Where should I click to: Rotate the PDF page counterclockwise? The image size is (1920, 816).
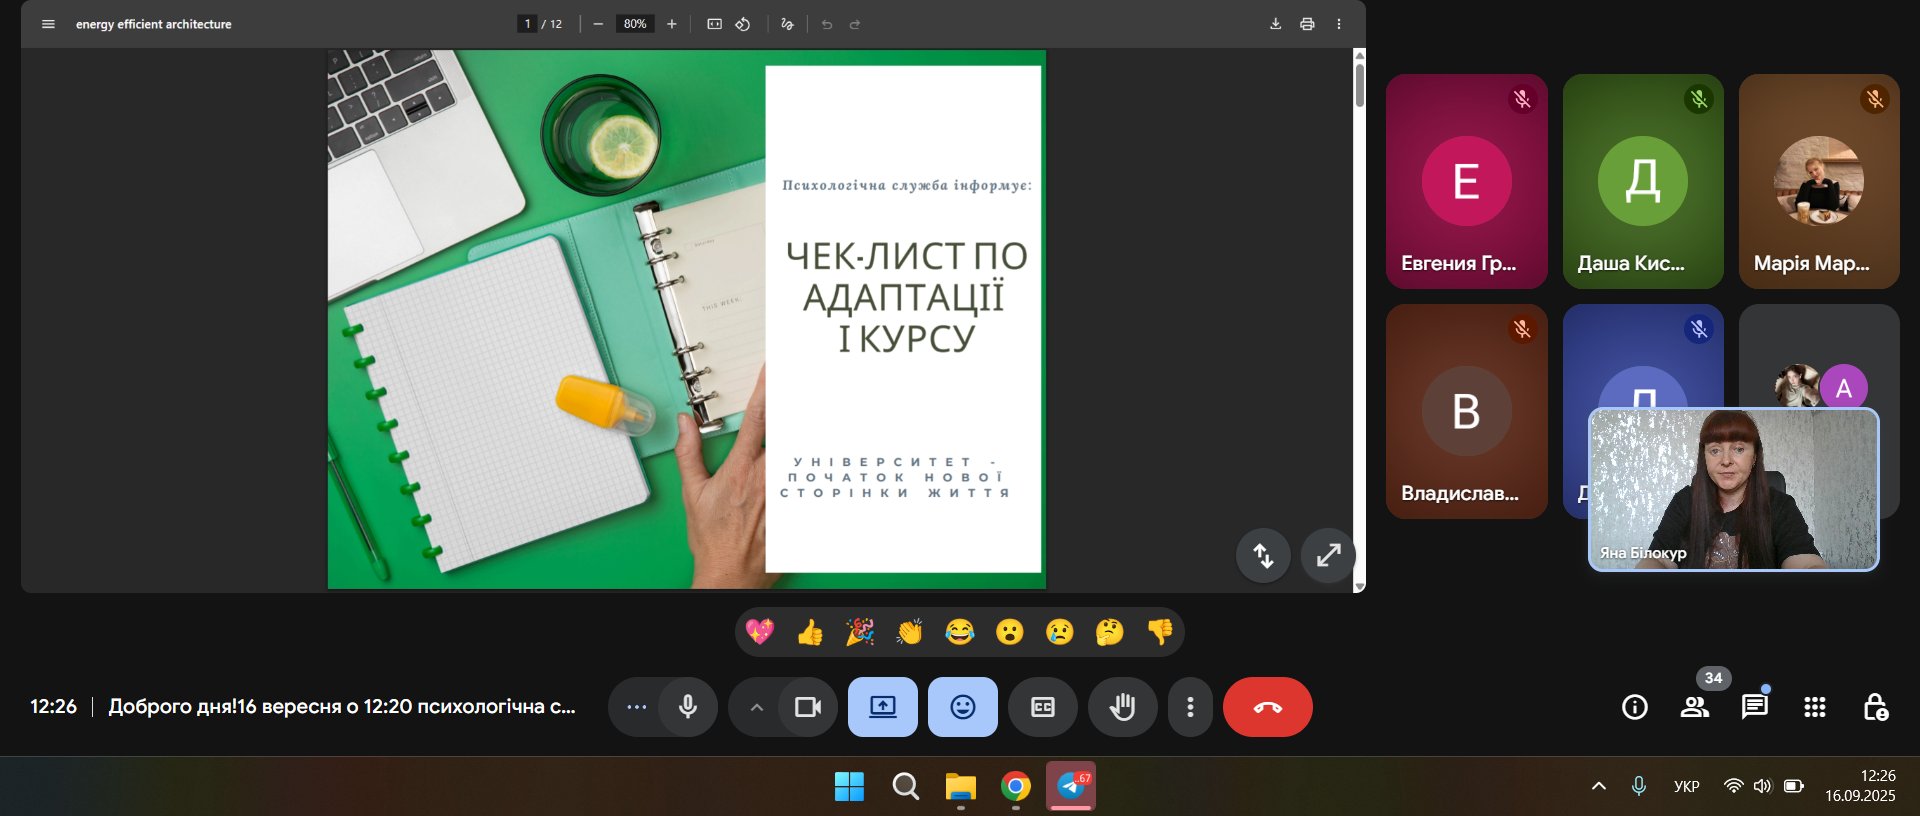(x=743, y=24)
